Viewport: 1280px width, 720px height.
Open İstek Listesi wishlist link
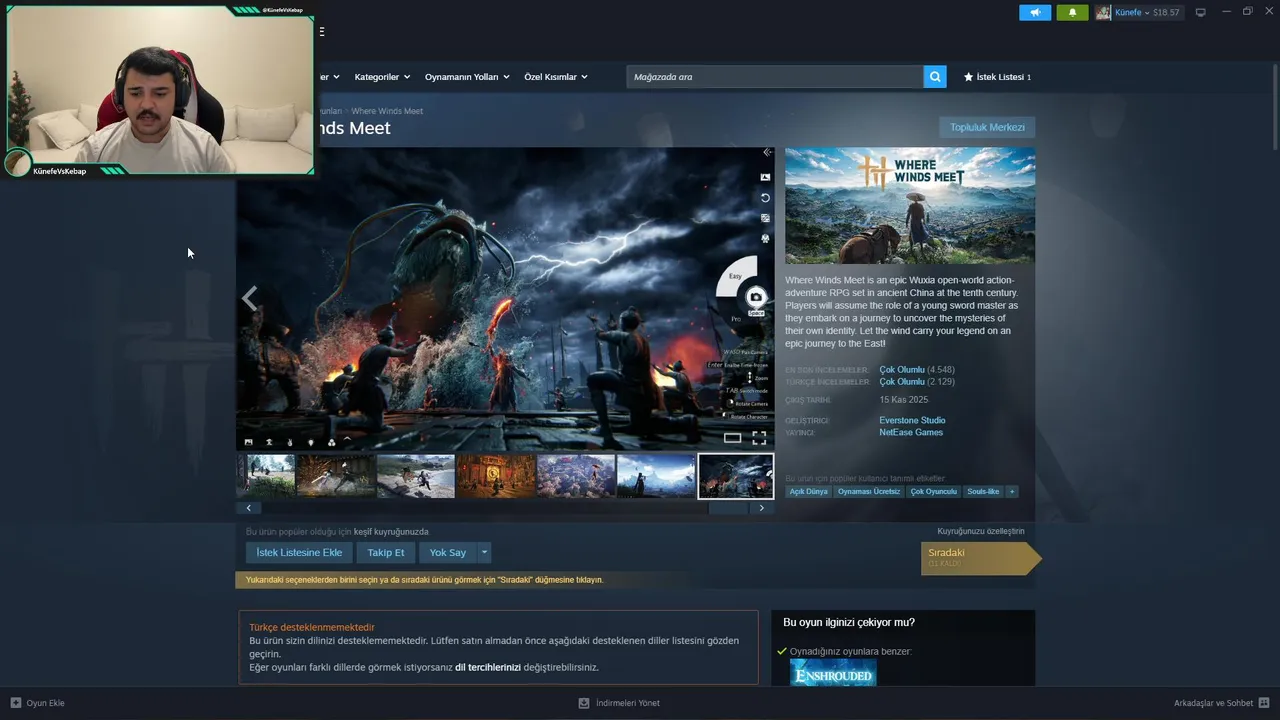coord(997,77)
